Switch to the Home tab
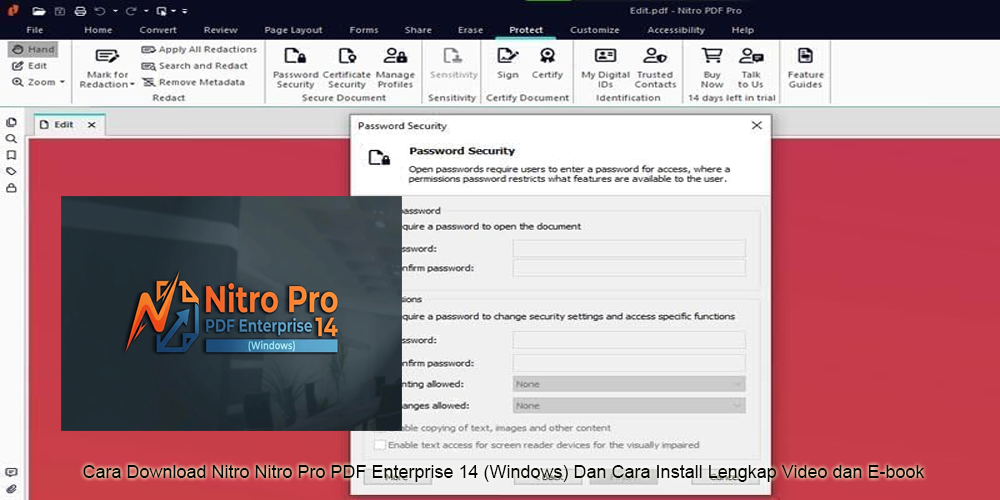This screenshot has width=1000, height=500. coord(98,30)
